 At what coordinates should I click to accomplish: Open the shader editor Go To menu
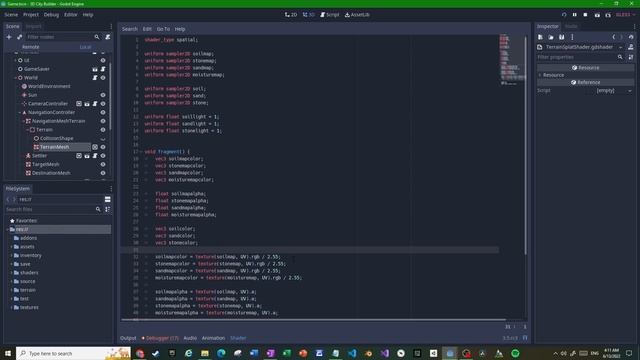163,29
